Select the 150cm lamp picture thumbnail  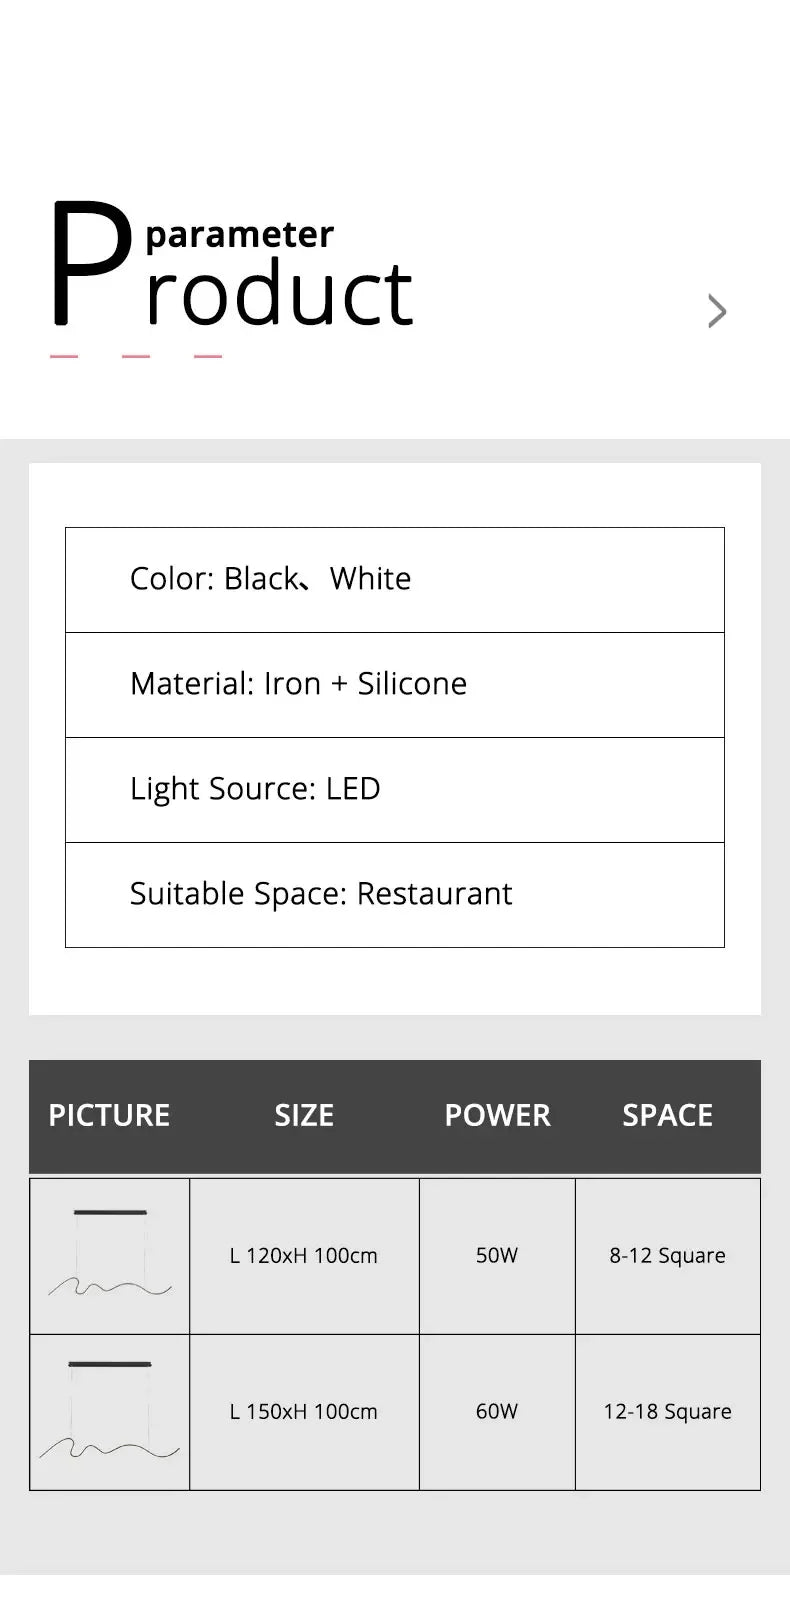click(110, 1411)
